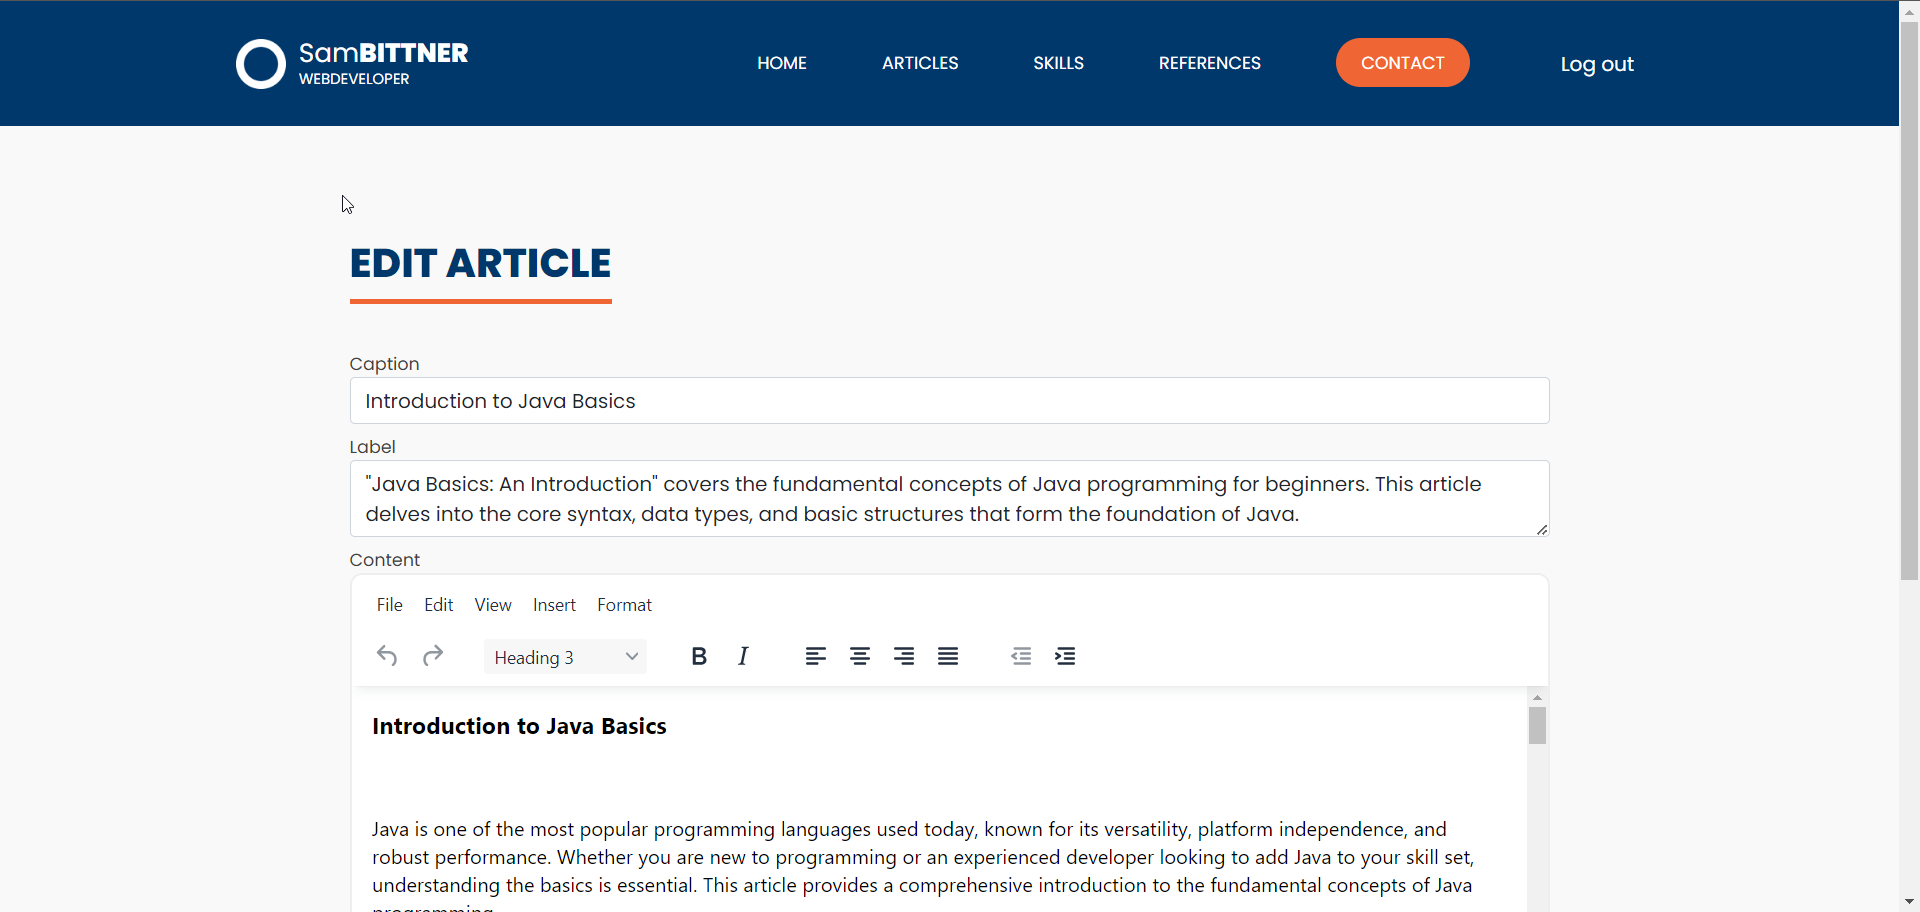Viewport: 1920px width, 912px height.
Task: Align text right in the editor
Action: point(904,656)
